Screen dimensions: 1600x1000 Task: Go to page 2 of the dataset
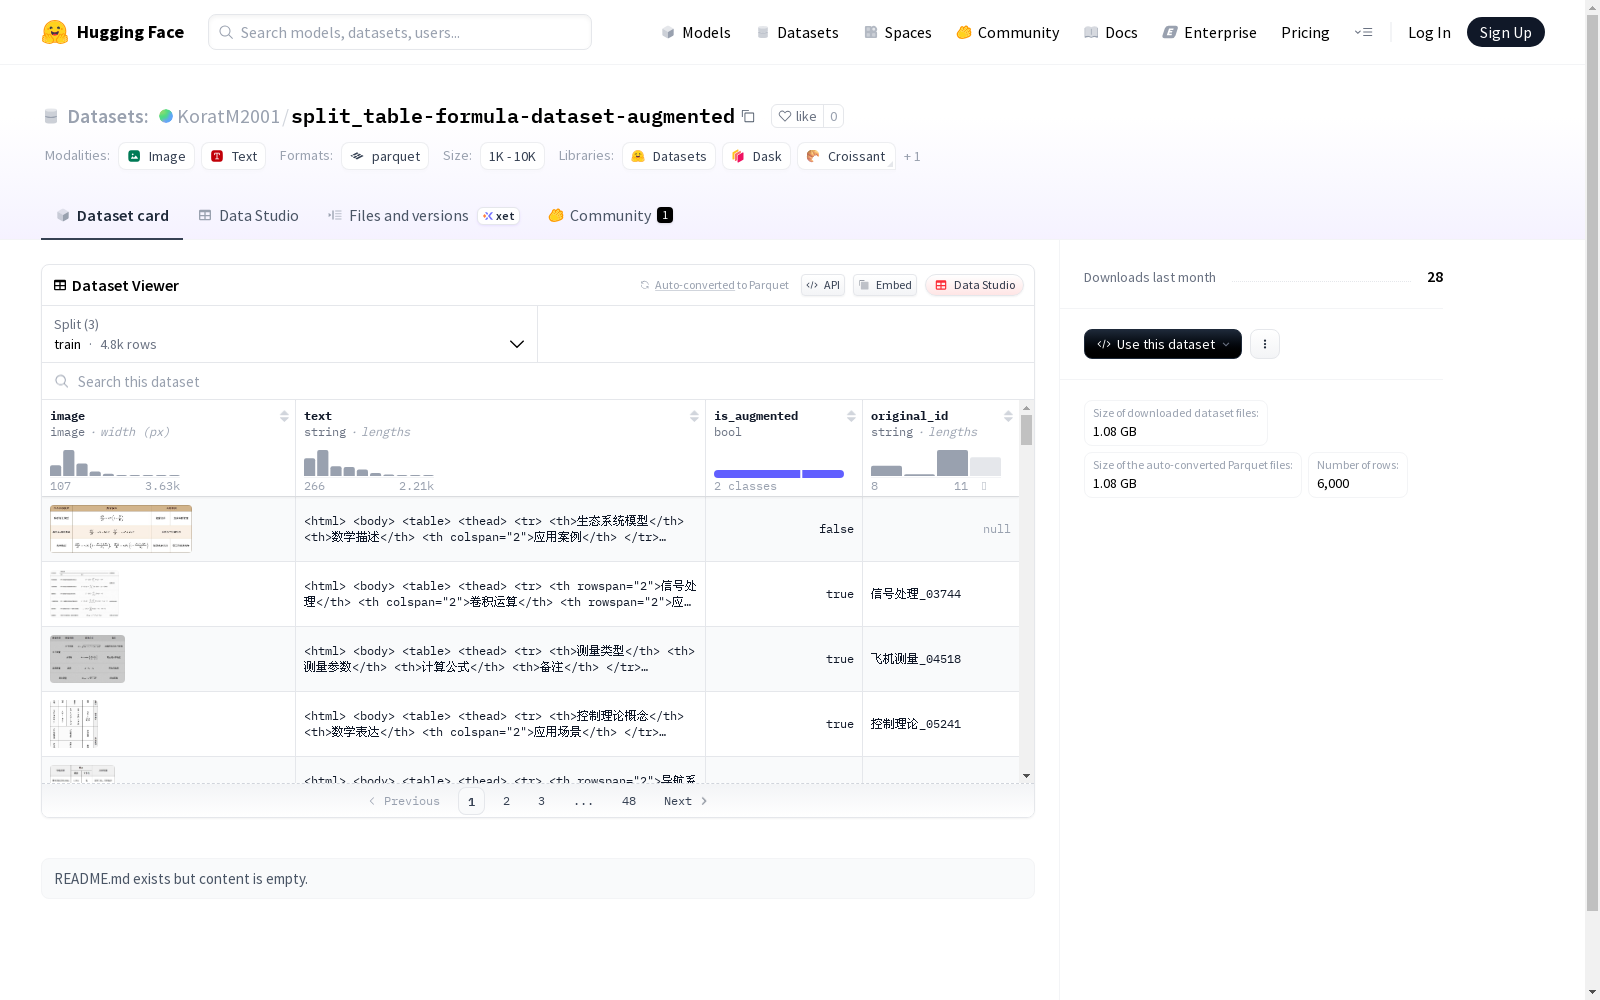[x=507, y=801]
